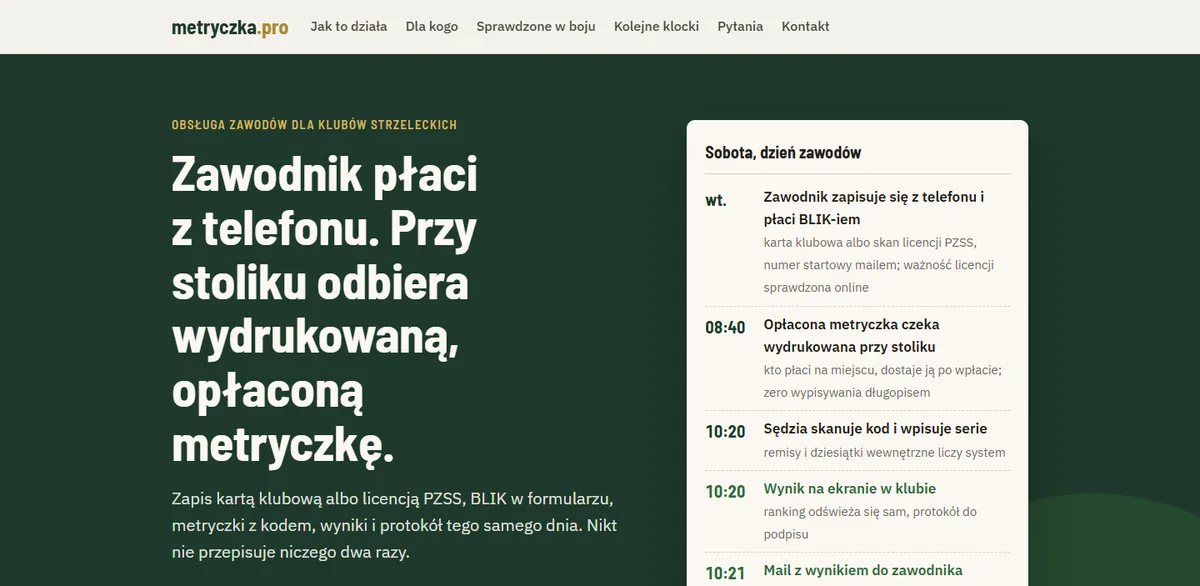Click "Wynik na ekranie w klubie"
1200x586 pixels.
click(850, 489)
